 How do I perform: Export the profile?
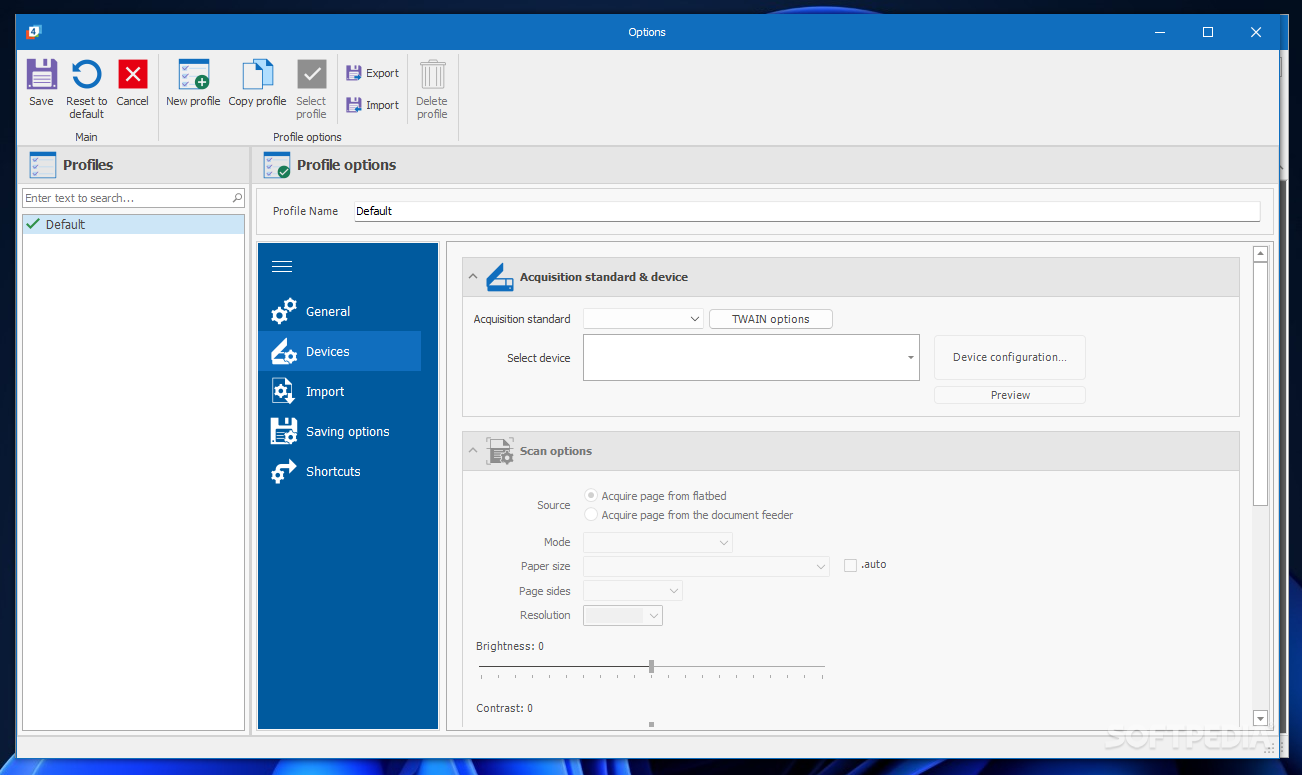[372, 73]
